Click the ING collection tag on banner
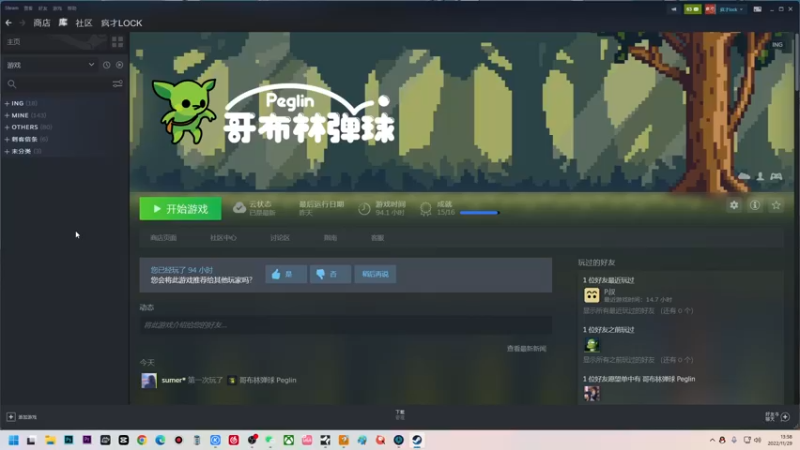800x450 pixels. pyautogui.click(x=777, y=45)
